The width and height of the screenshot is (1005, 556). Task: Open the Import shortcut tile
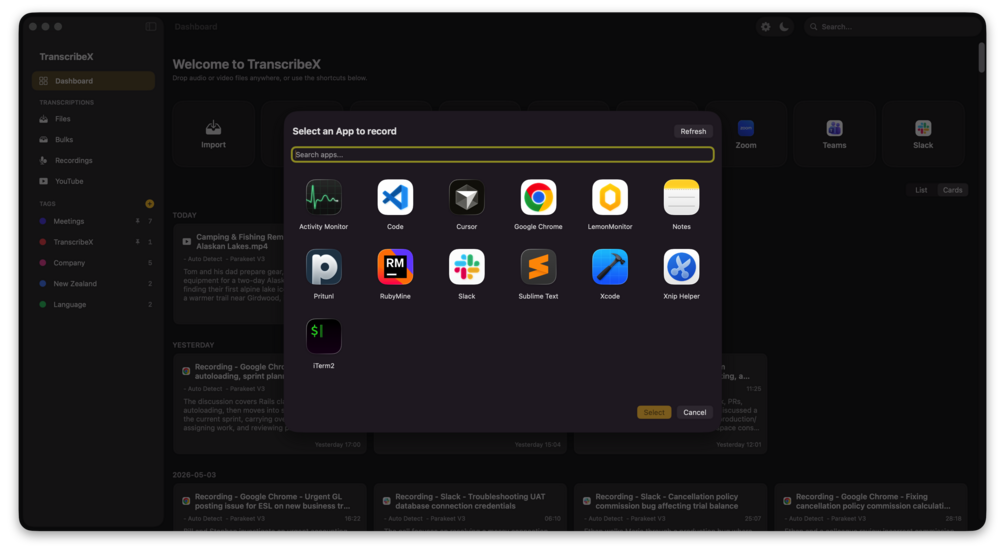tap(213, 133)
